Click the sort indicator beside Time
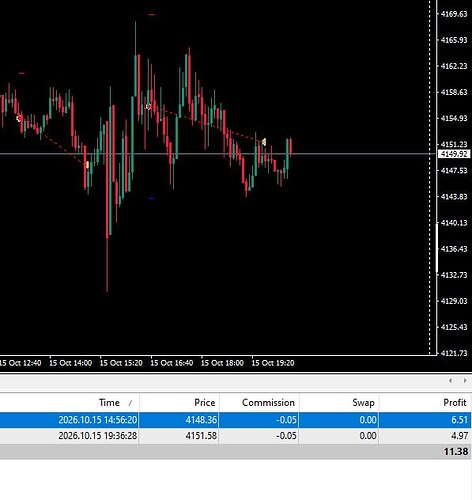Image resolution: width=472 pixels, height=500 pixels. click(x=130, y=403)
